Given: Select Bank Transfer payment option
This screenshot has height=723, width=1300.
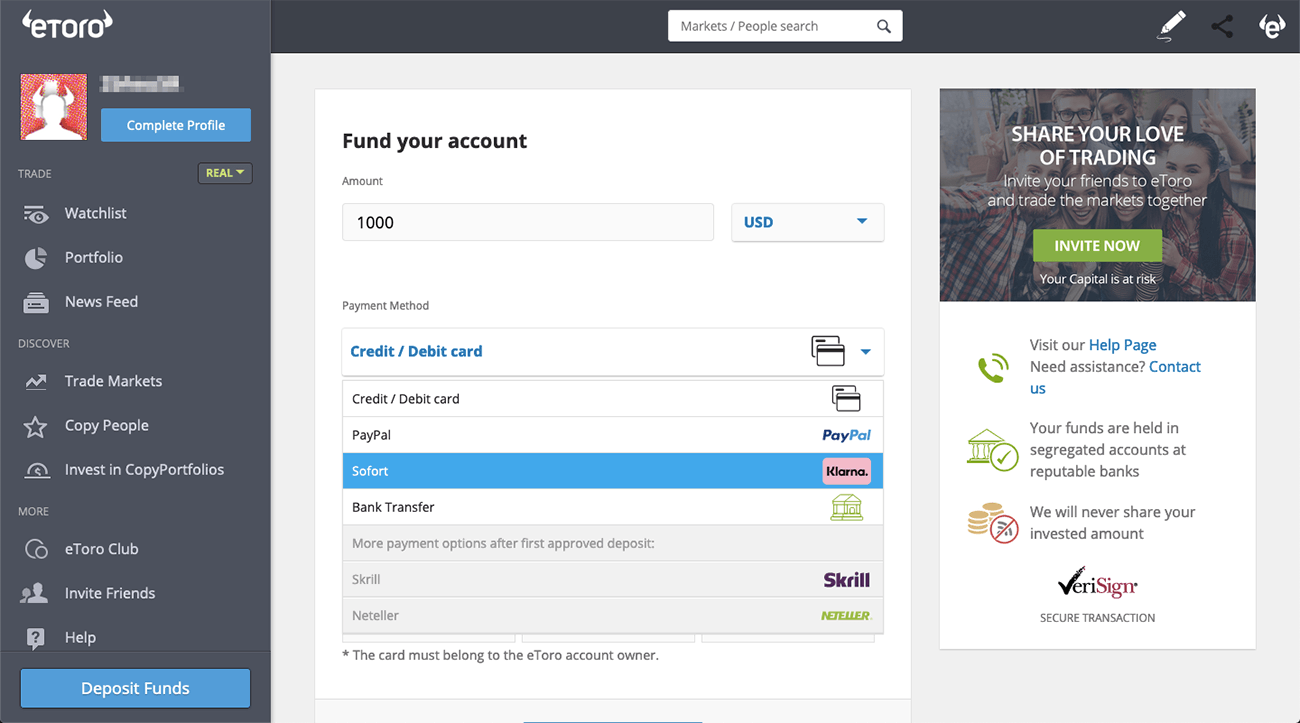Looking at the screenshot, I should click(613, 507).
